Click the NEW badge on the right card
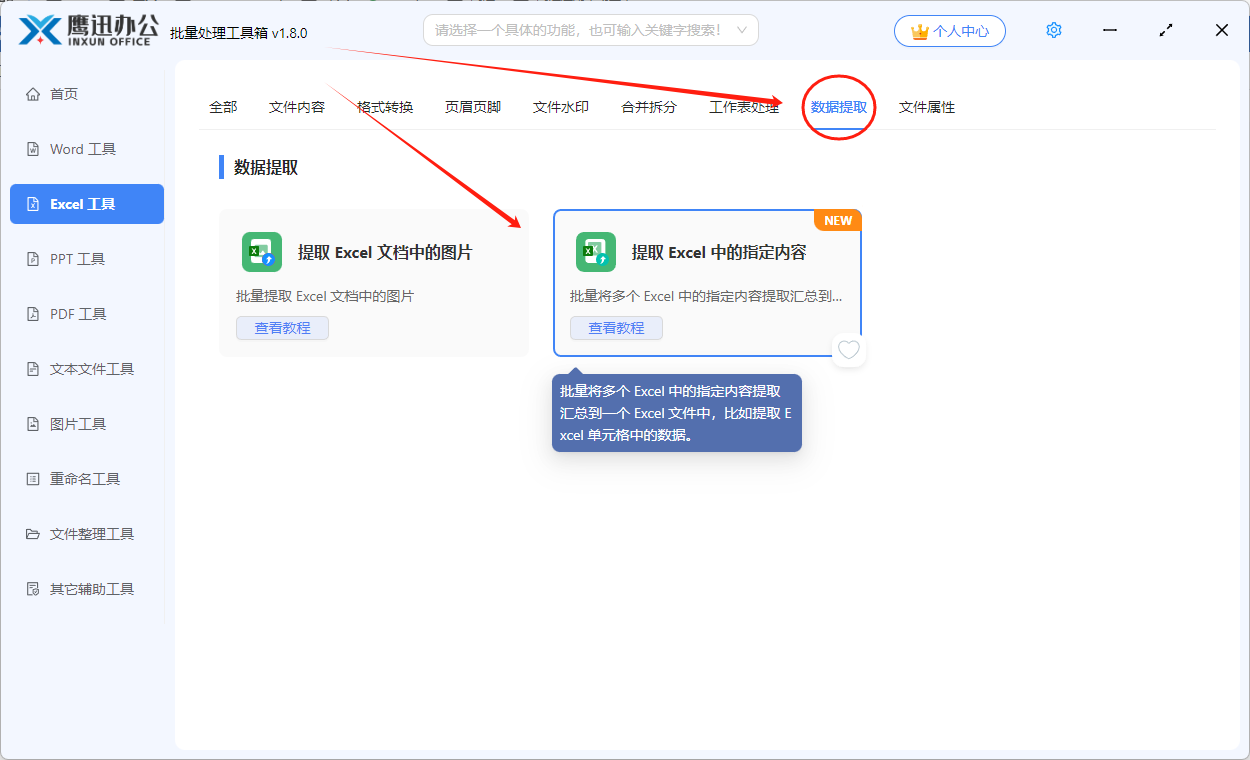Screen dimensions: 1250x760 point(838,220)
